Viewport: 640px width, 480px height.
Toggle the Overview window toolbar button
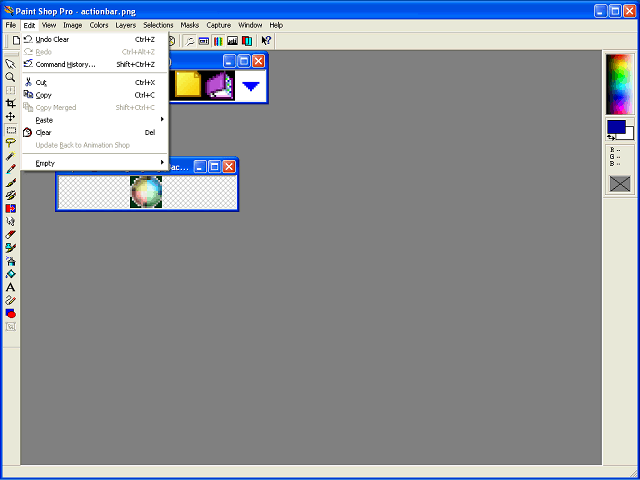pyautogui.click(x=204, y=41)
